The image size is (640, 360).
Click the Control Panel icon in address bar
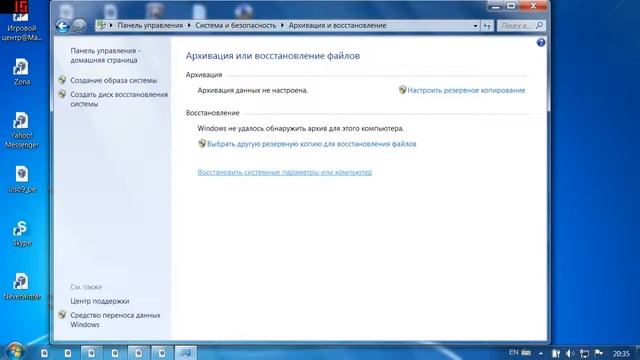(x=101, y=25)
